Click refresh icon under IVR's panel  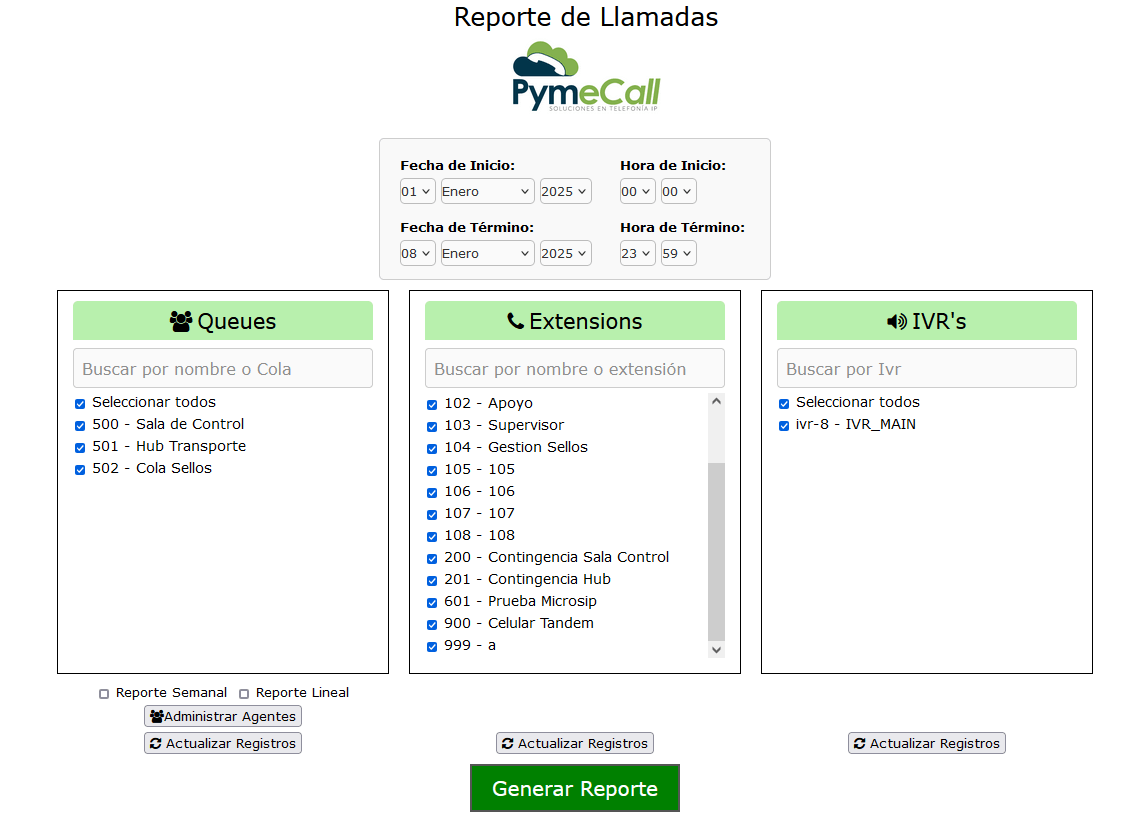[x=859, y=743]
